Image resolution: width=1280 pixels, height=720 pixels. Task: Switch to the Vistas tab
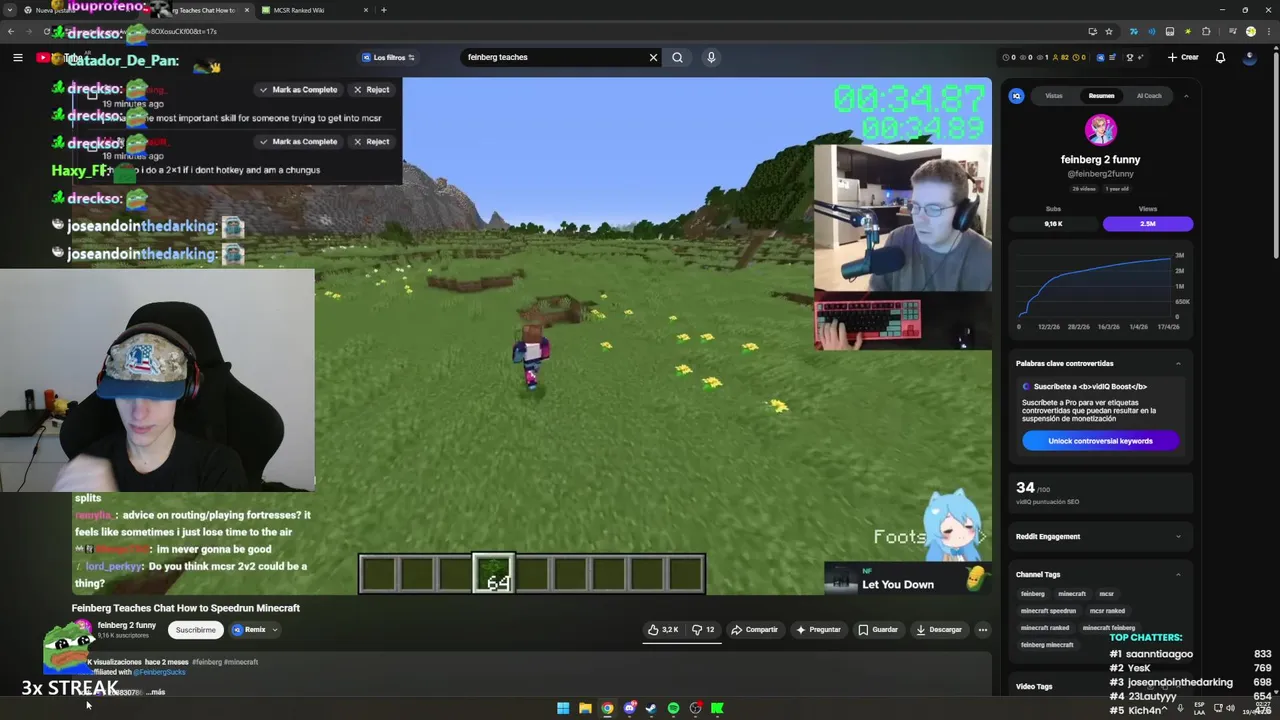1053,96
